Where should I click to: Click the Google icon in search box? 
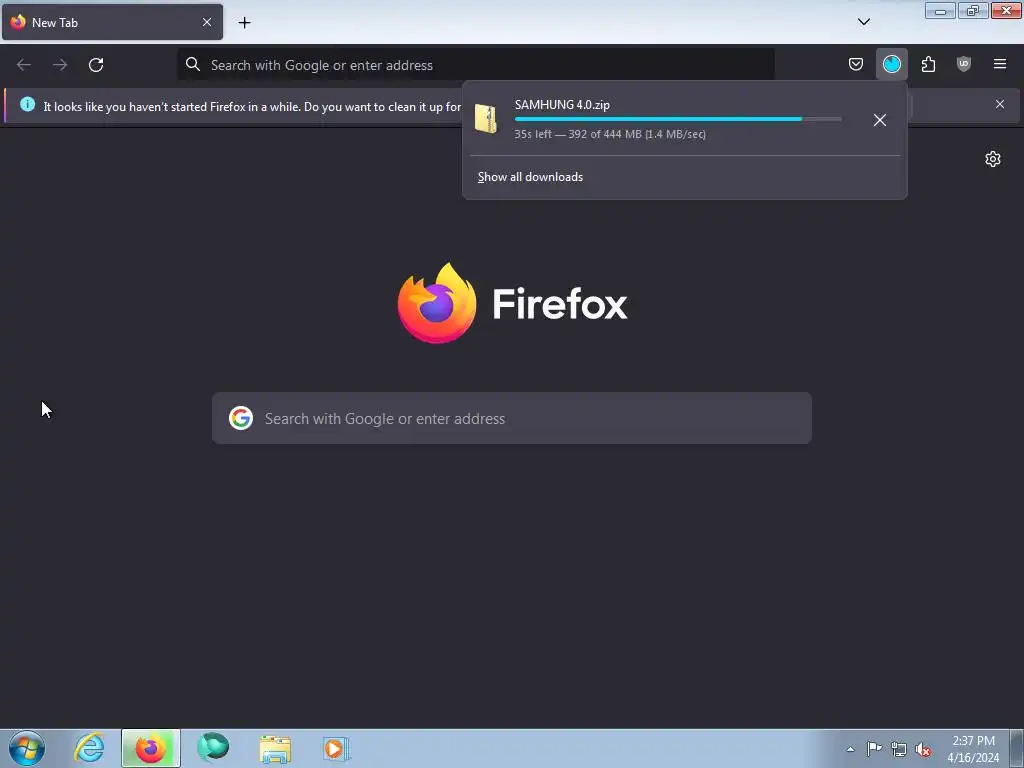pyautogui.click(x=241, y=418)
